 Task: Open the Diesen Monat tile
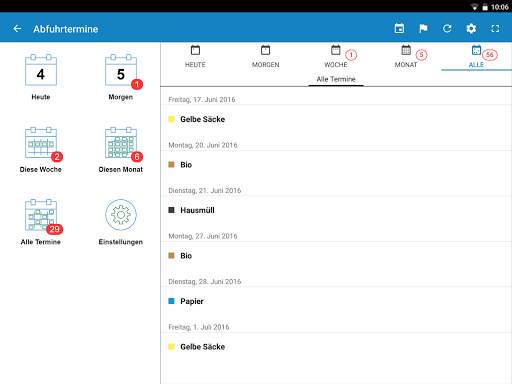121,150
